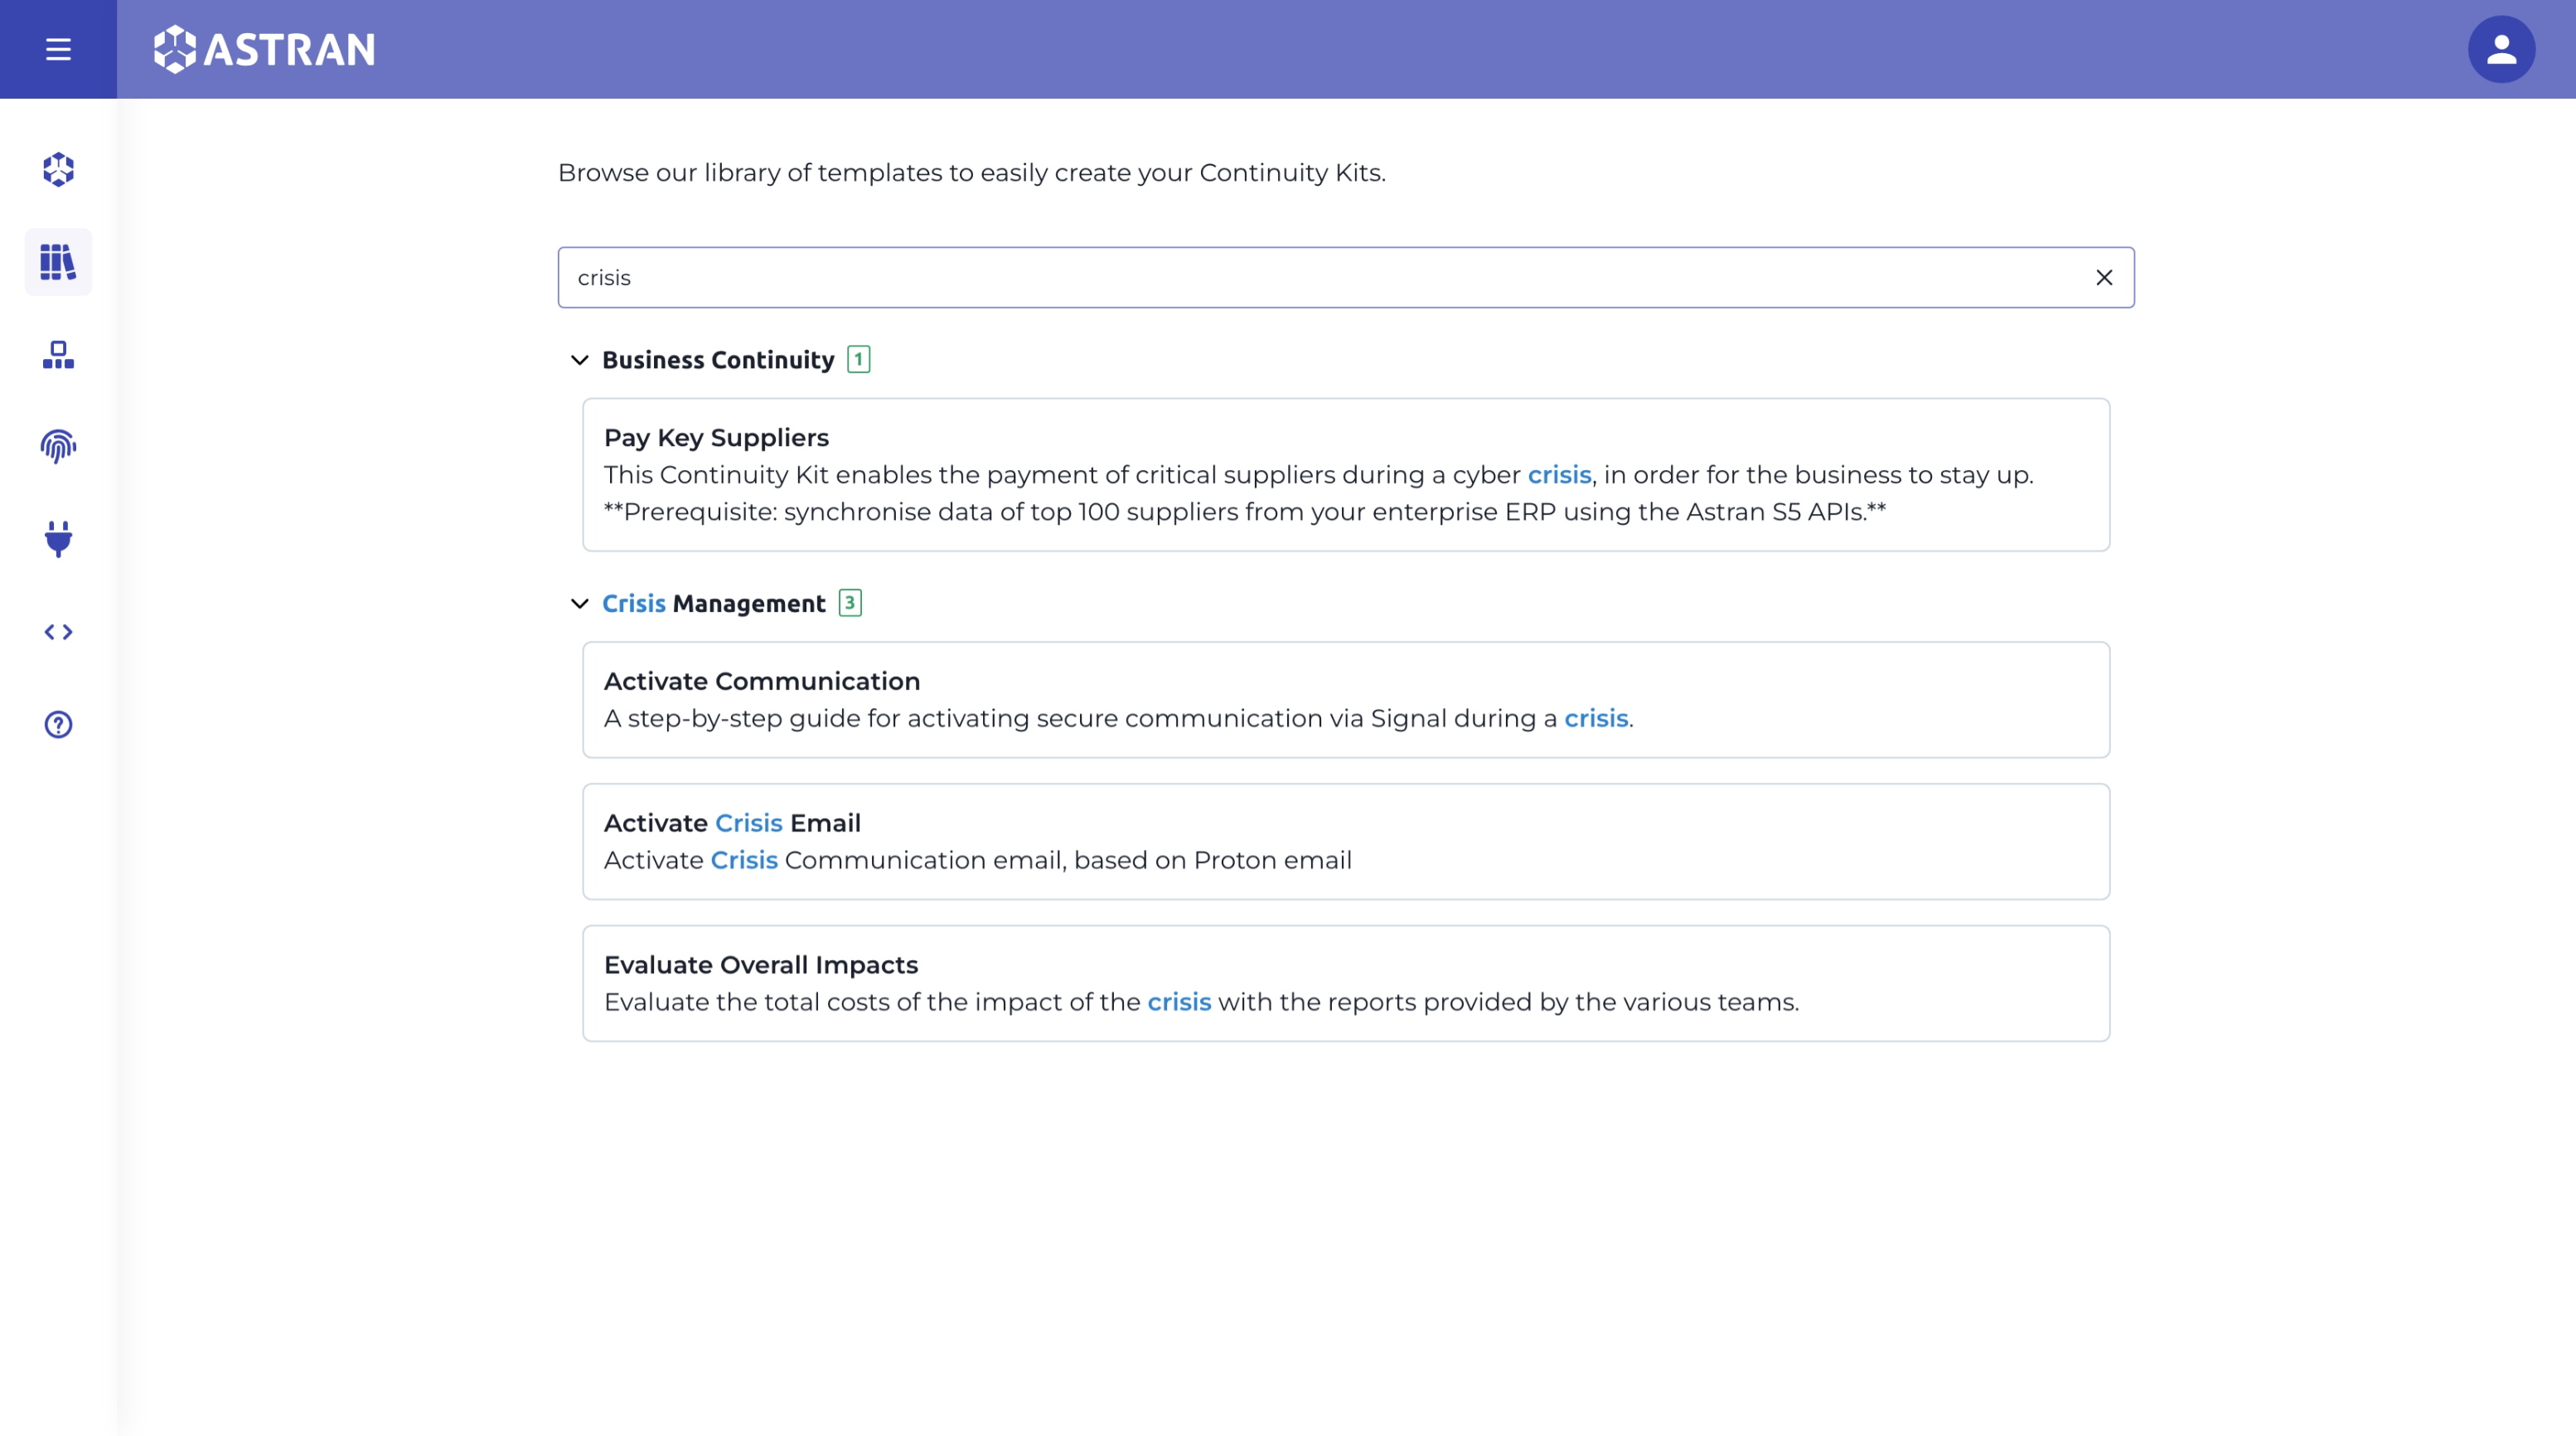The width and height of the screenshot is (2576, 1436).
Task: Open the Activate Communication template card
Action: pyautogui.click(x=1346, y=700)
